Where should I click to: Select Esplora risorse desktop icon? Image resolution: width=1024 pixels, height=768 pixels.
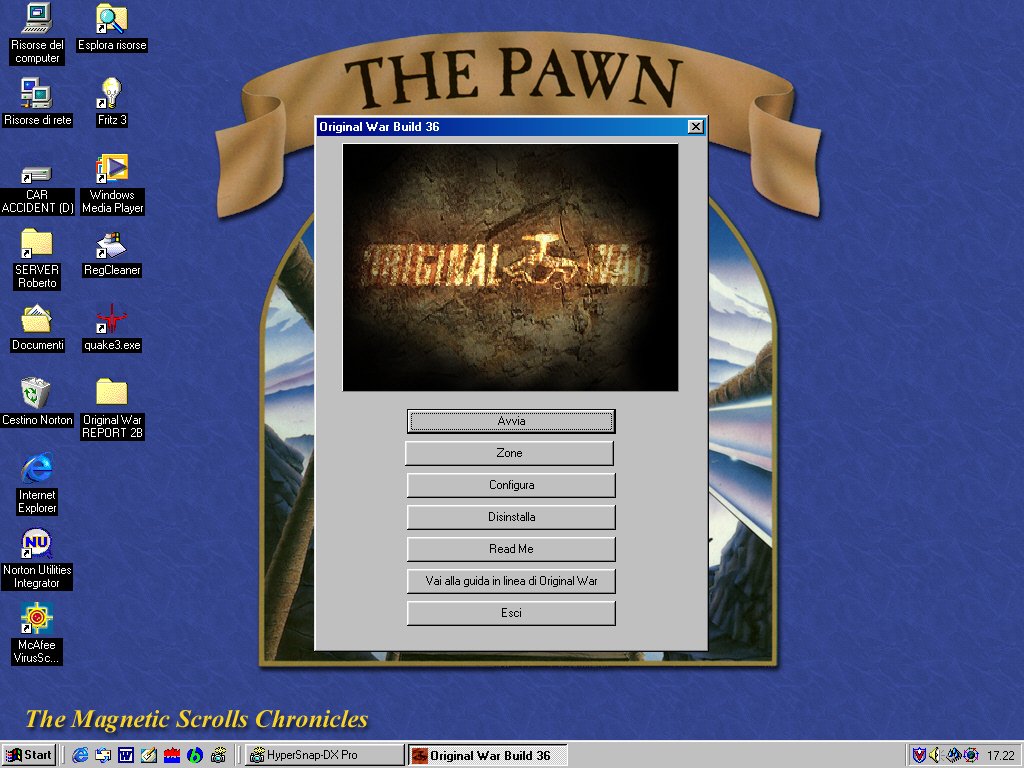pos(112,27)
